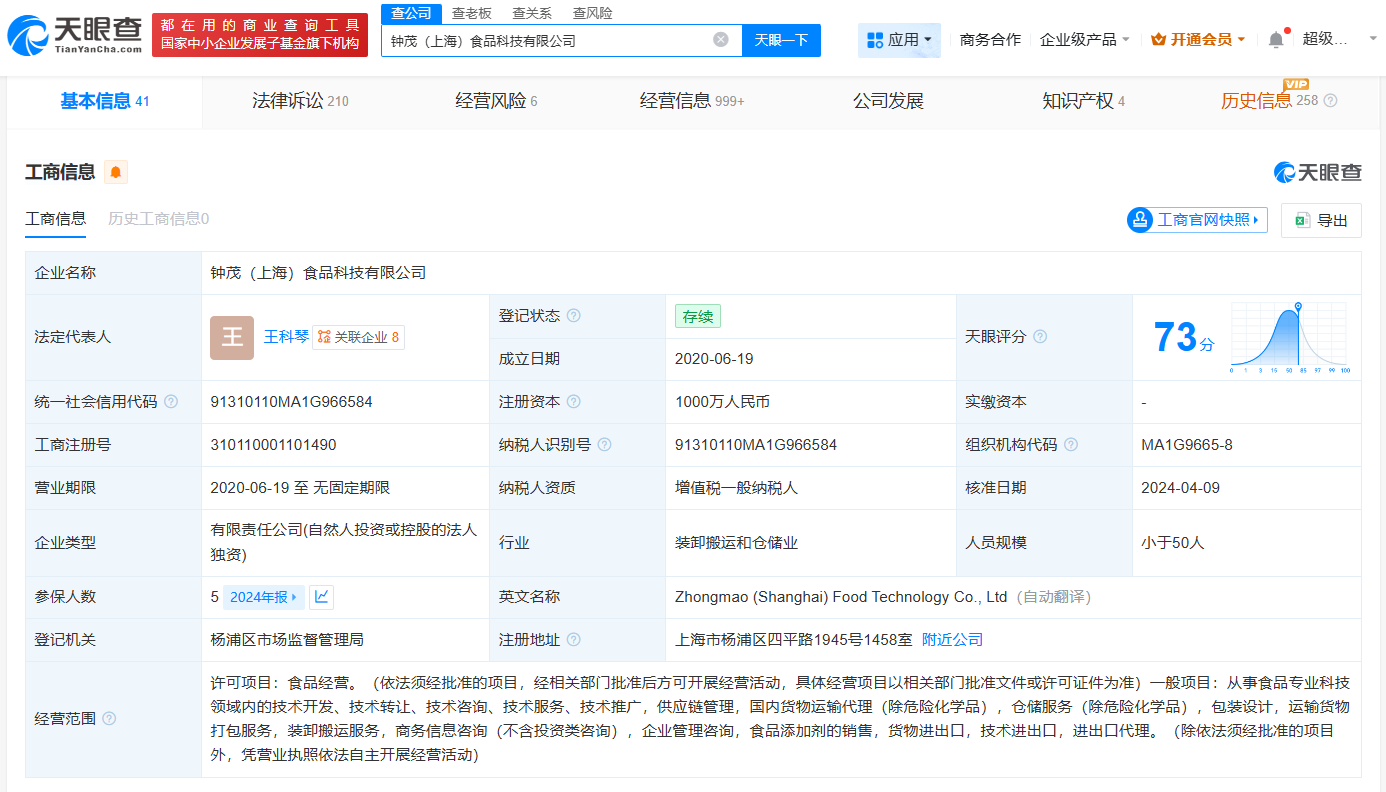Switch to the 法律诉讼 tab
Screen dimensions: 1386x792
(290, 100)
